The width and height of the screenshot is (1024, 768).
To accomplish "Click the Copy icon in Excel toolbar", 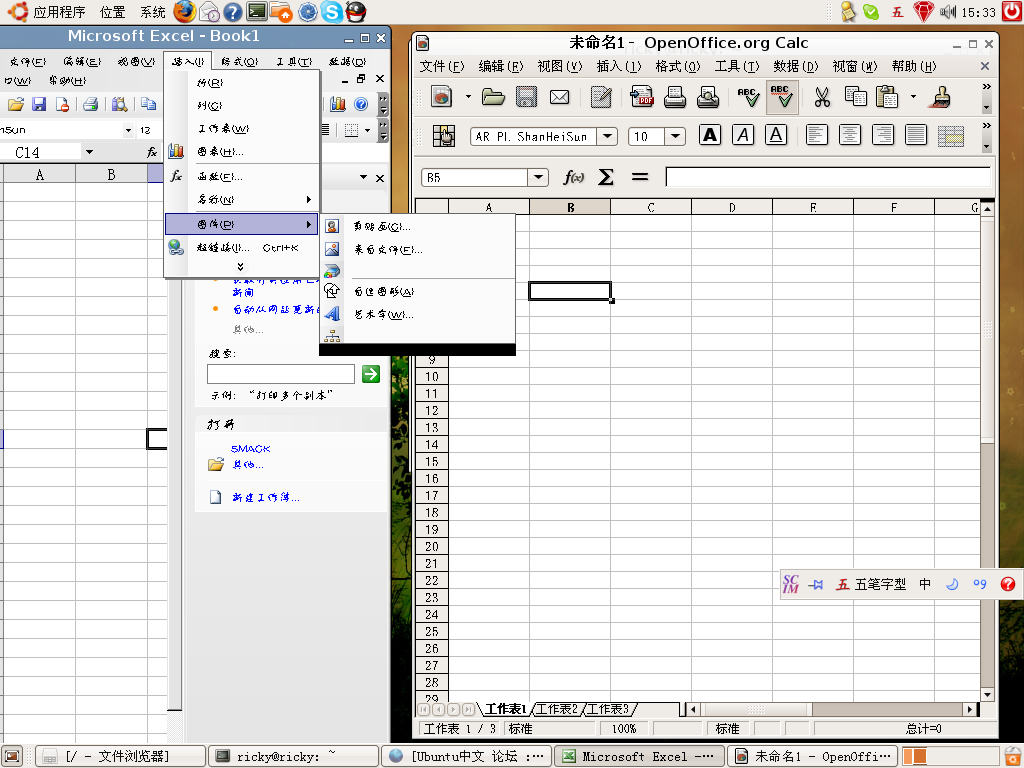I will pos(149,104).
